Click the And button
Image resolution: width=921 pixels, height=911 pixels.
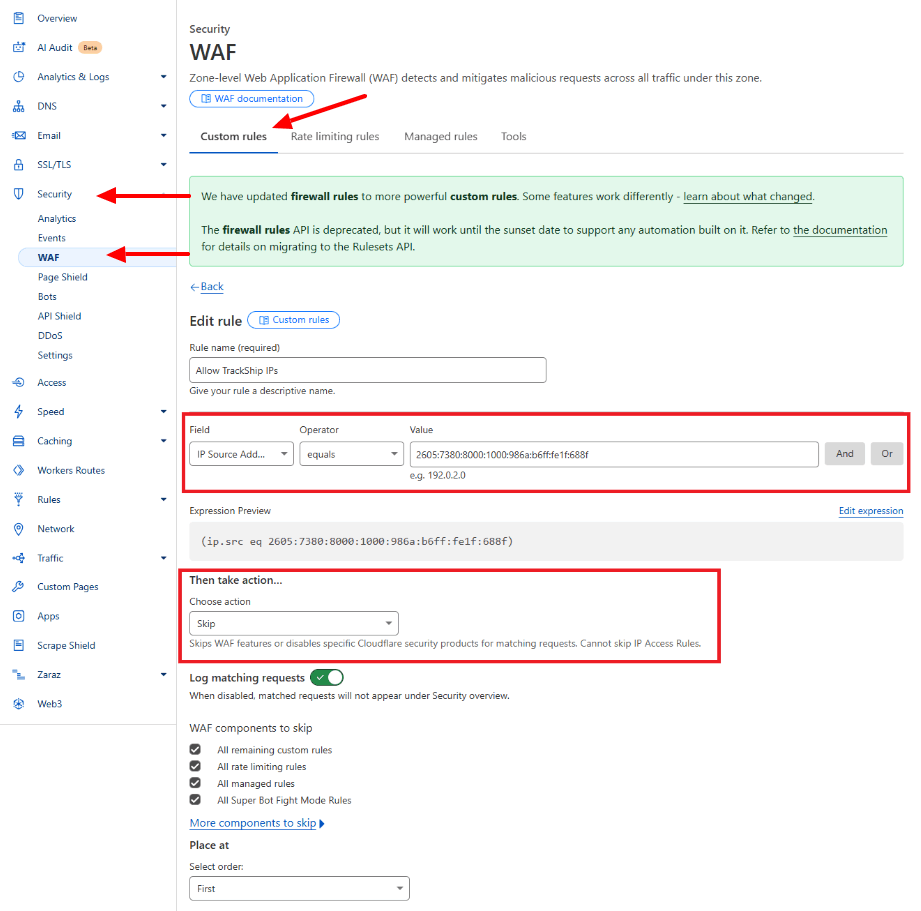click(845, 453)
